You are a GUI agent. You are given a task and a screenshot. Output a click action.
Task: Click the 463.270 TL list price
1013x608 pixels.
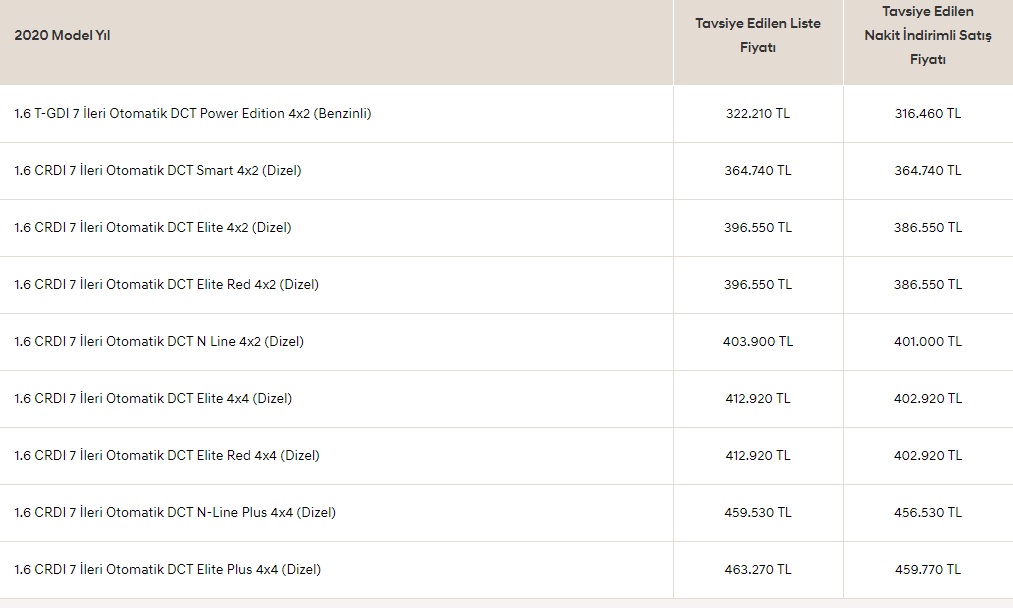point(758,569)
